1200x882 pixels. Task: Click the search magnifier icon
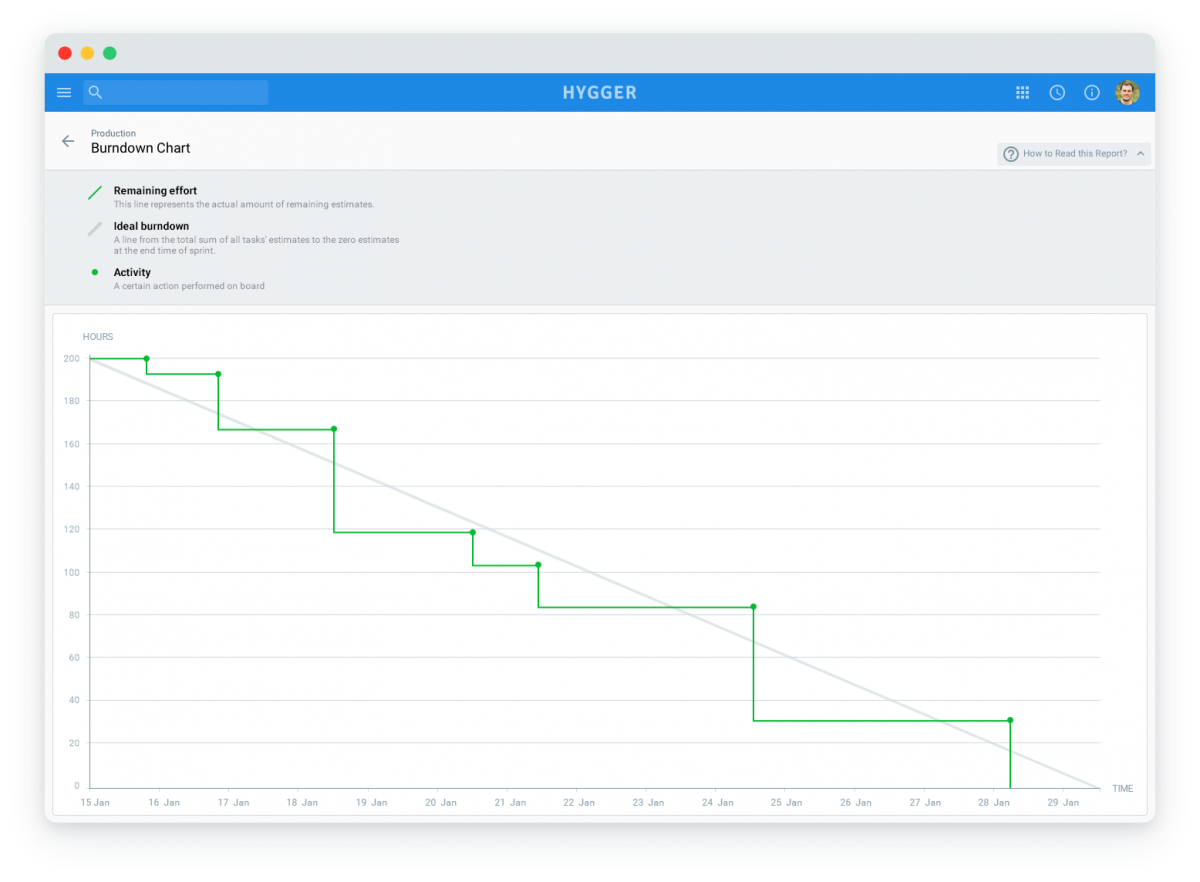pos(95,93)
